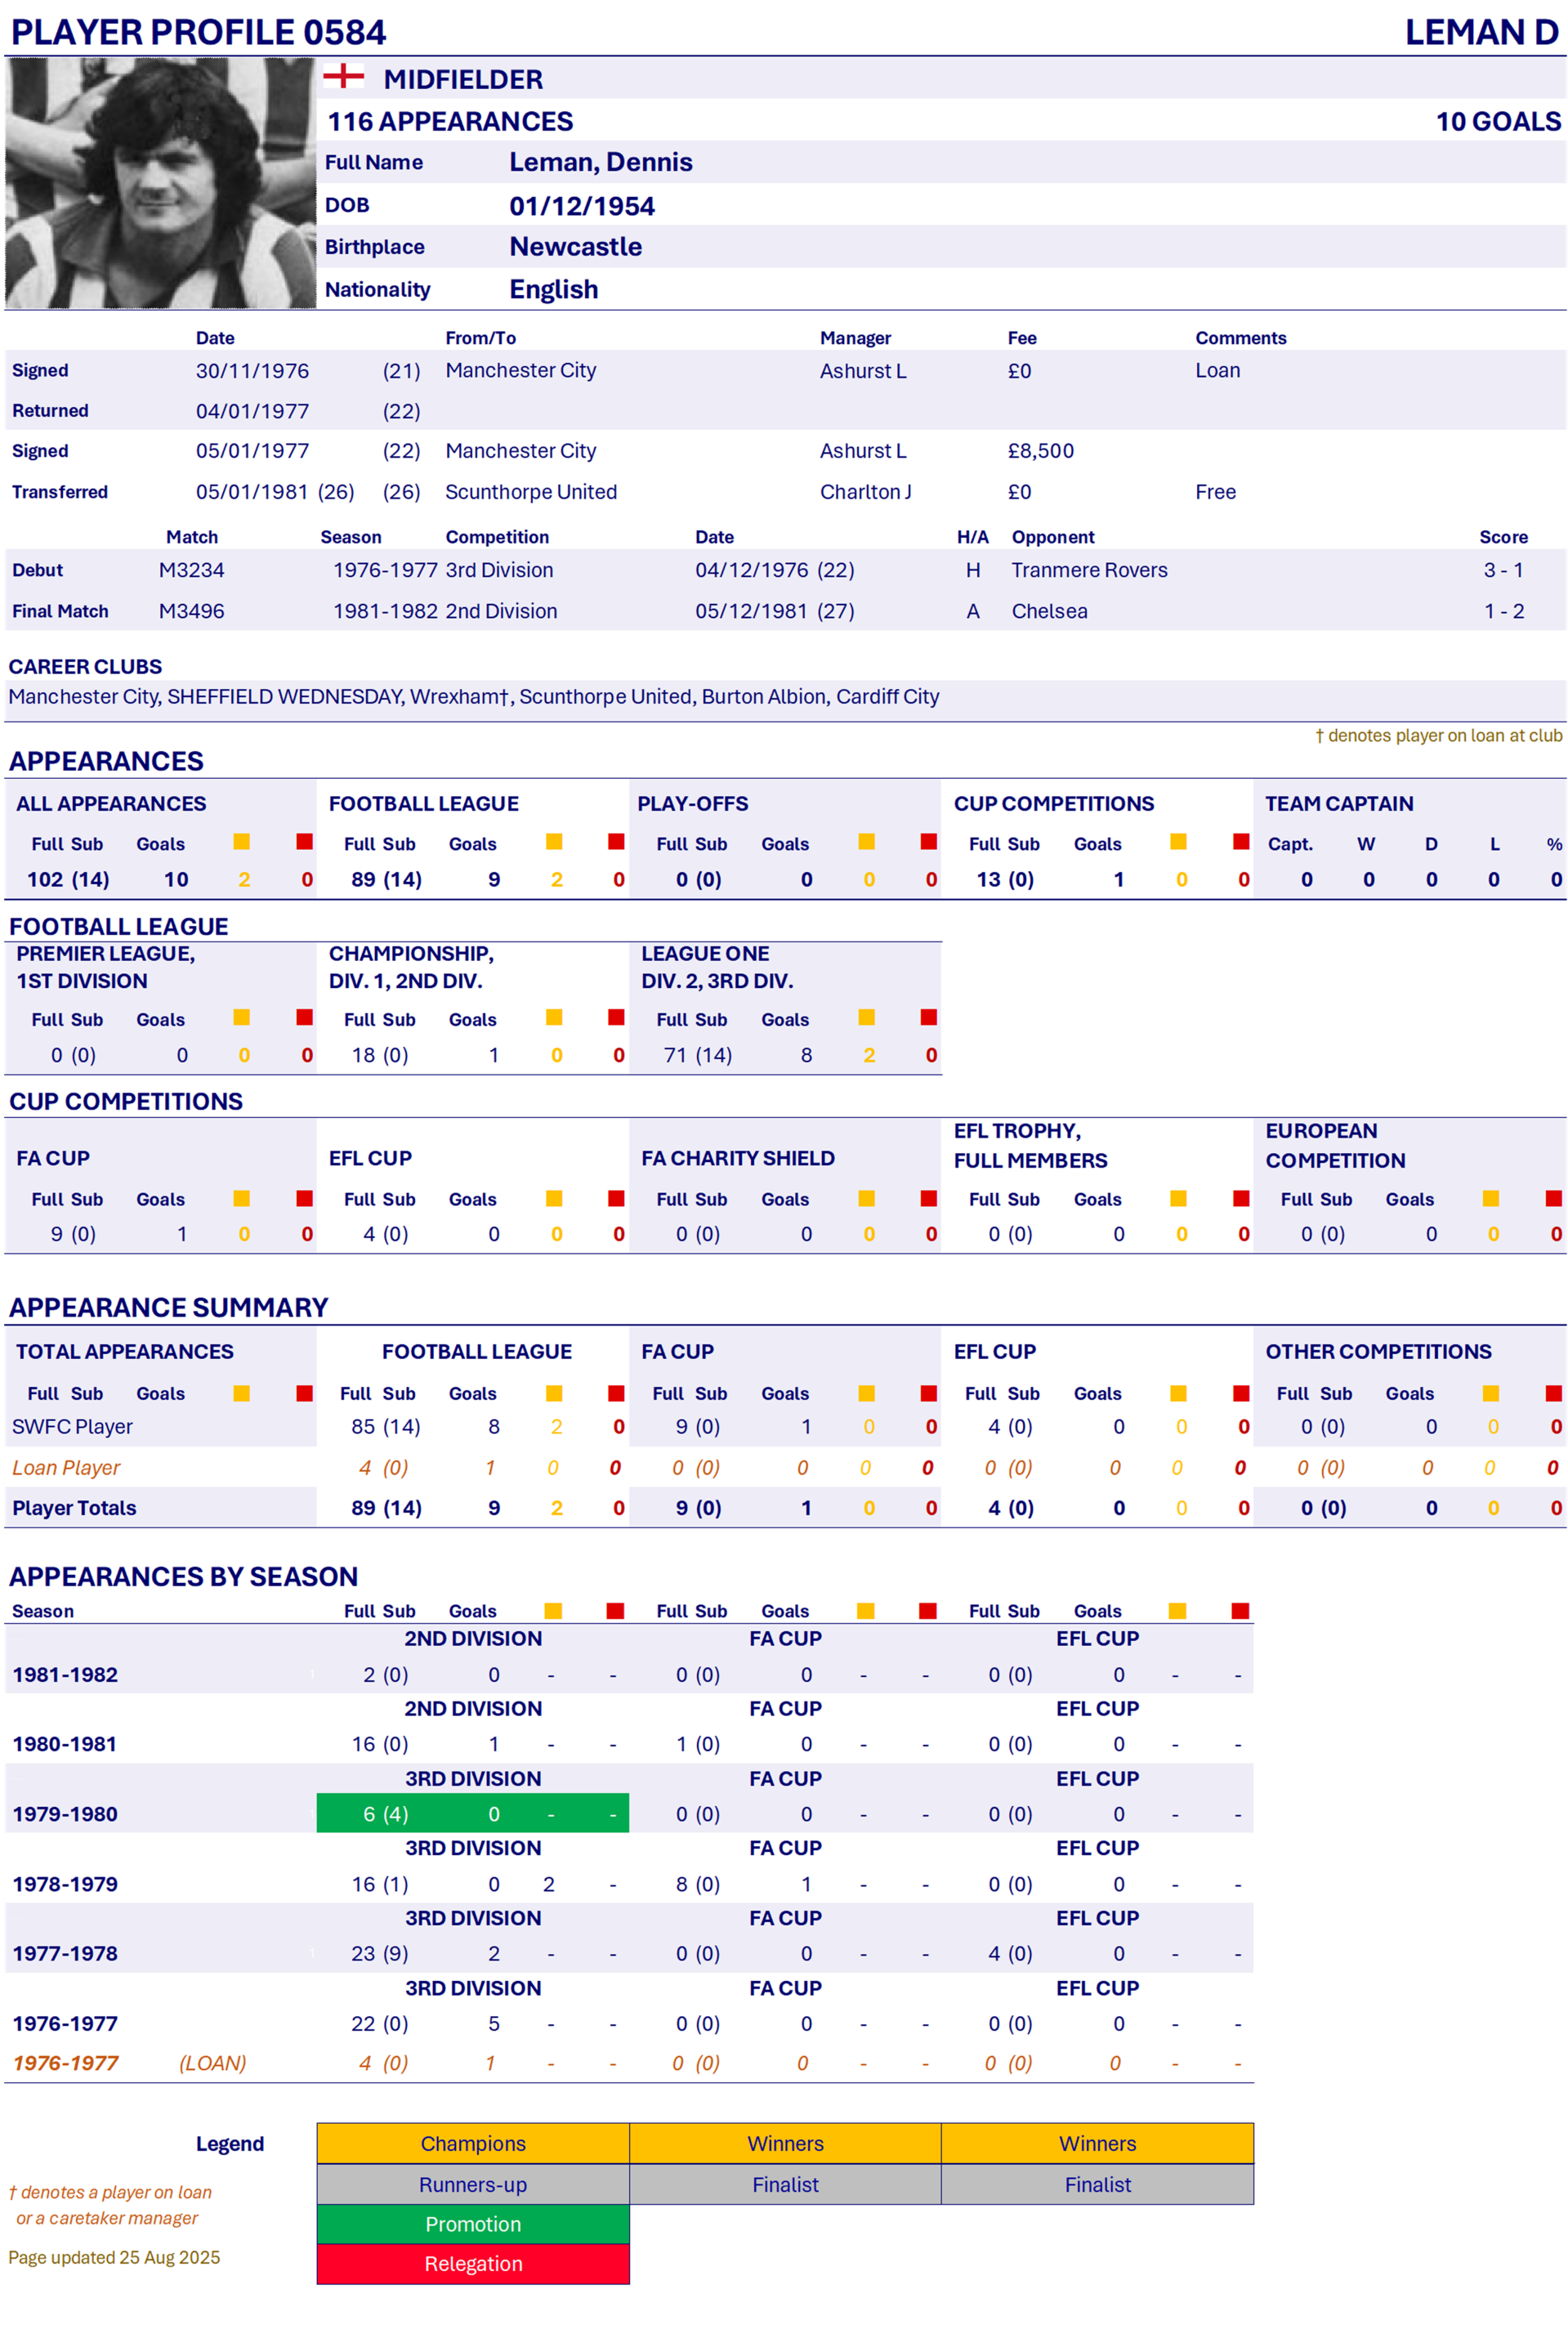Click the green-highlighted 1979-1980 league cell

pyautogui.click(x=473, y=1813)
